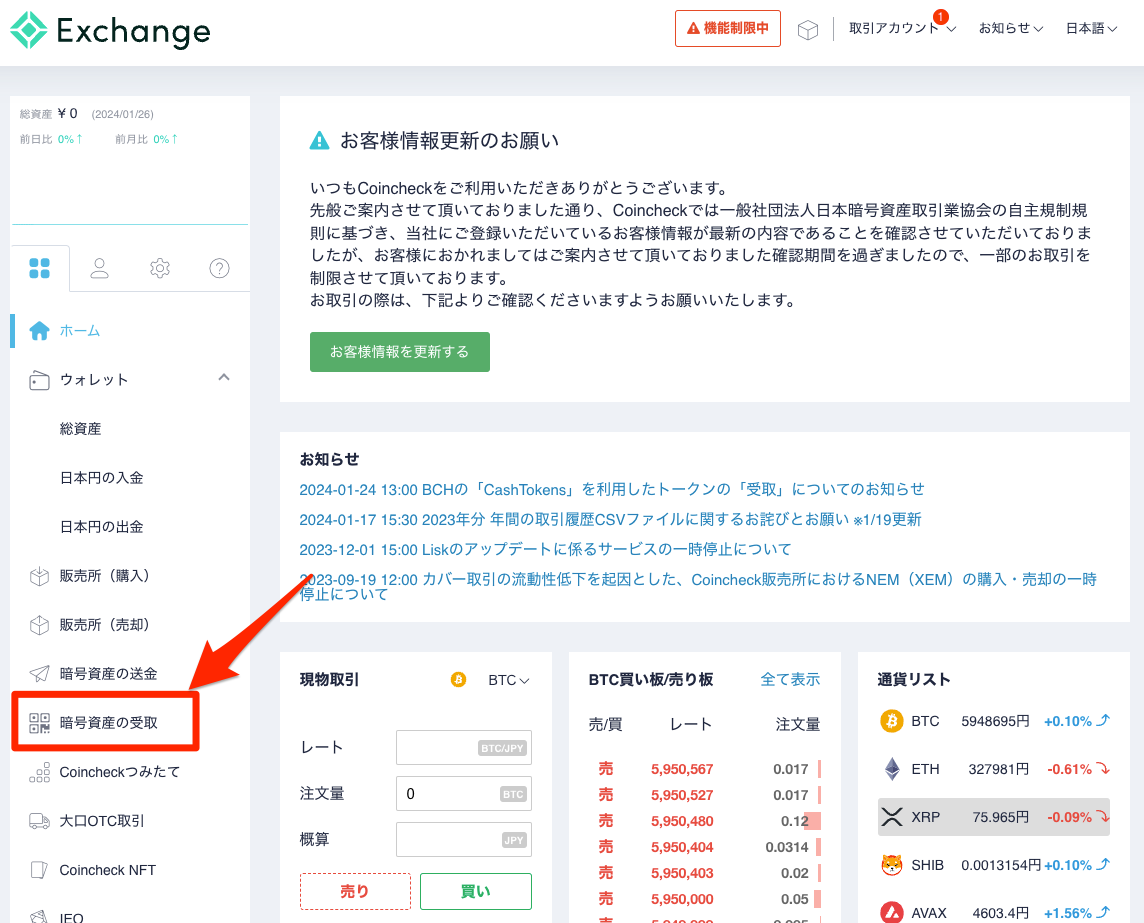Click the red notification badge

click(940, 17)
